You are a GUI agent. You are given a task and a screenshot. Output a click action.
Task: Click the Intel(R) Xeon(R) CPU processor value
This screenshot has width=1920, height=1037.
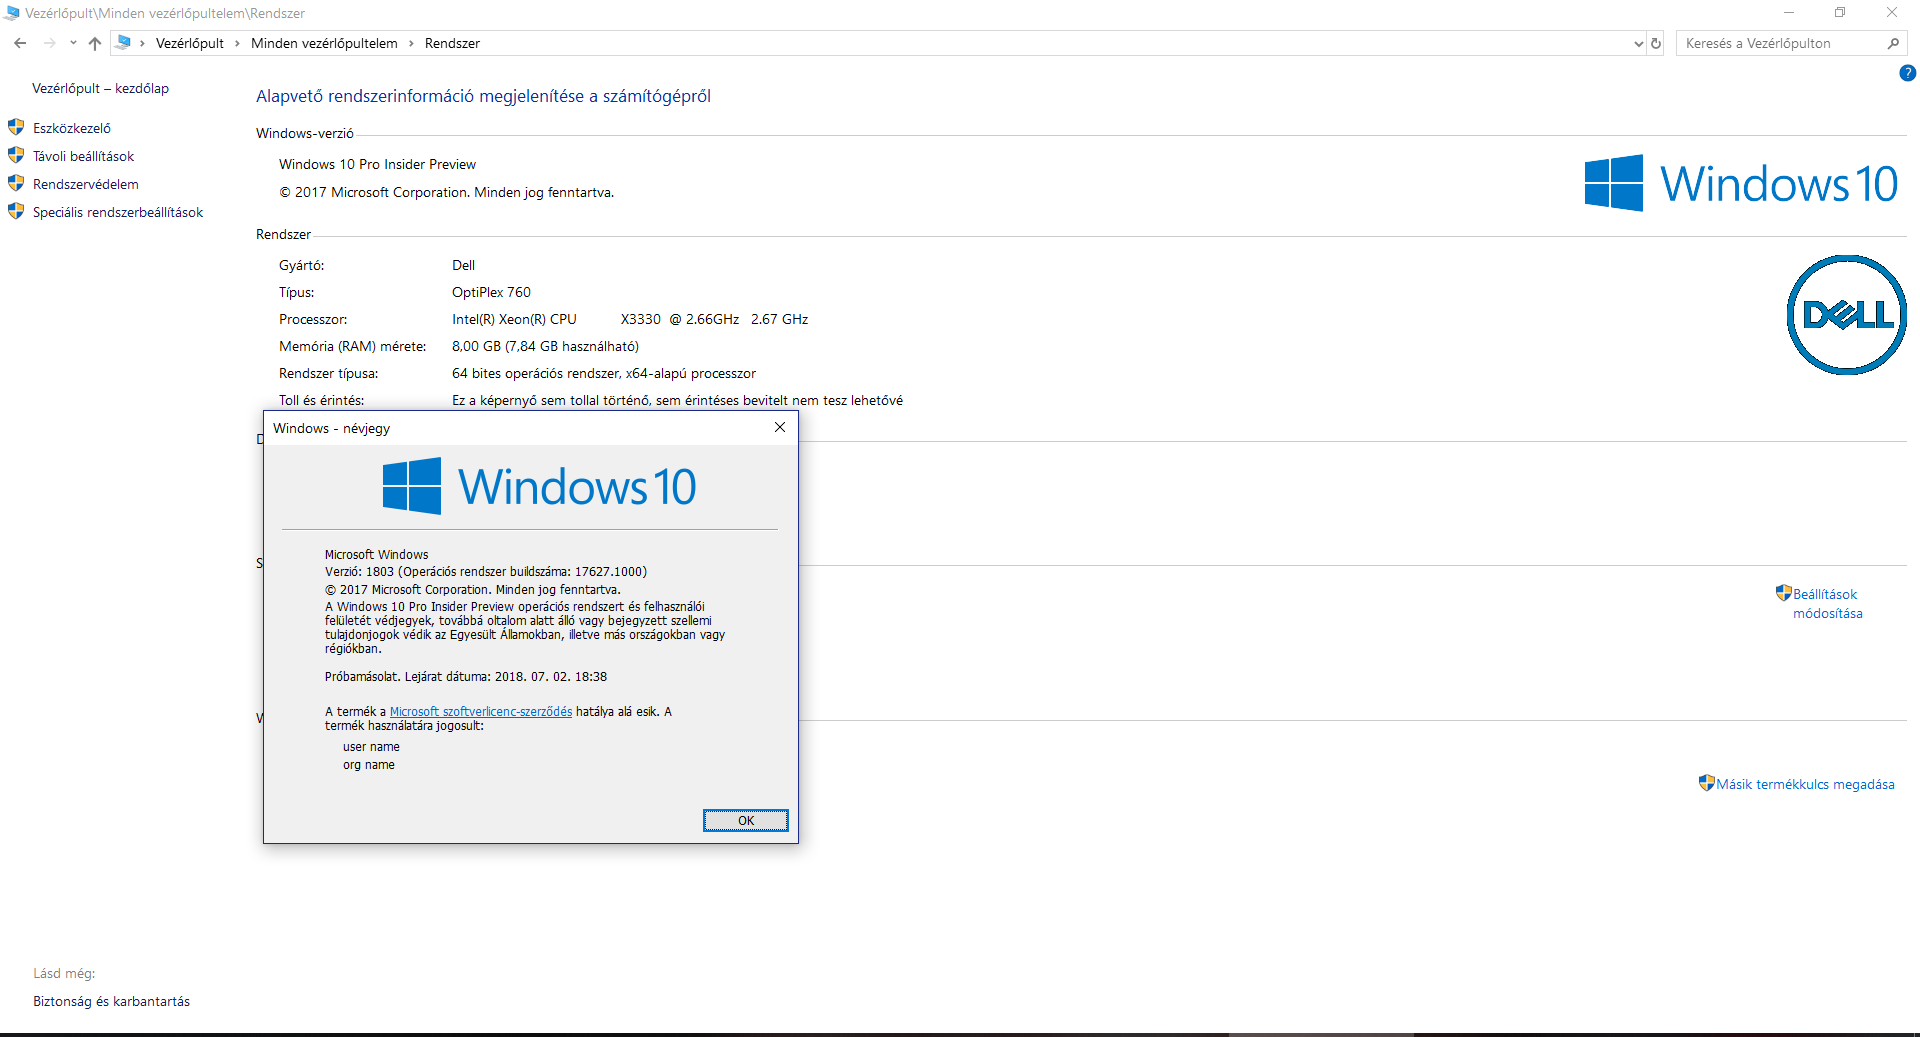(x=630, y=319)
